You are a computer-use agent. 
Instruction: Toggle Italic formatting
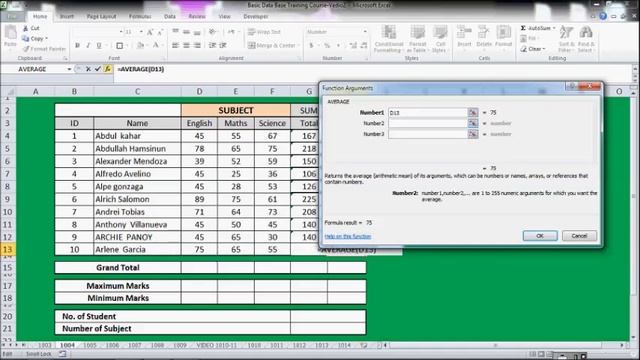point(88,45)
